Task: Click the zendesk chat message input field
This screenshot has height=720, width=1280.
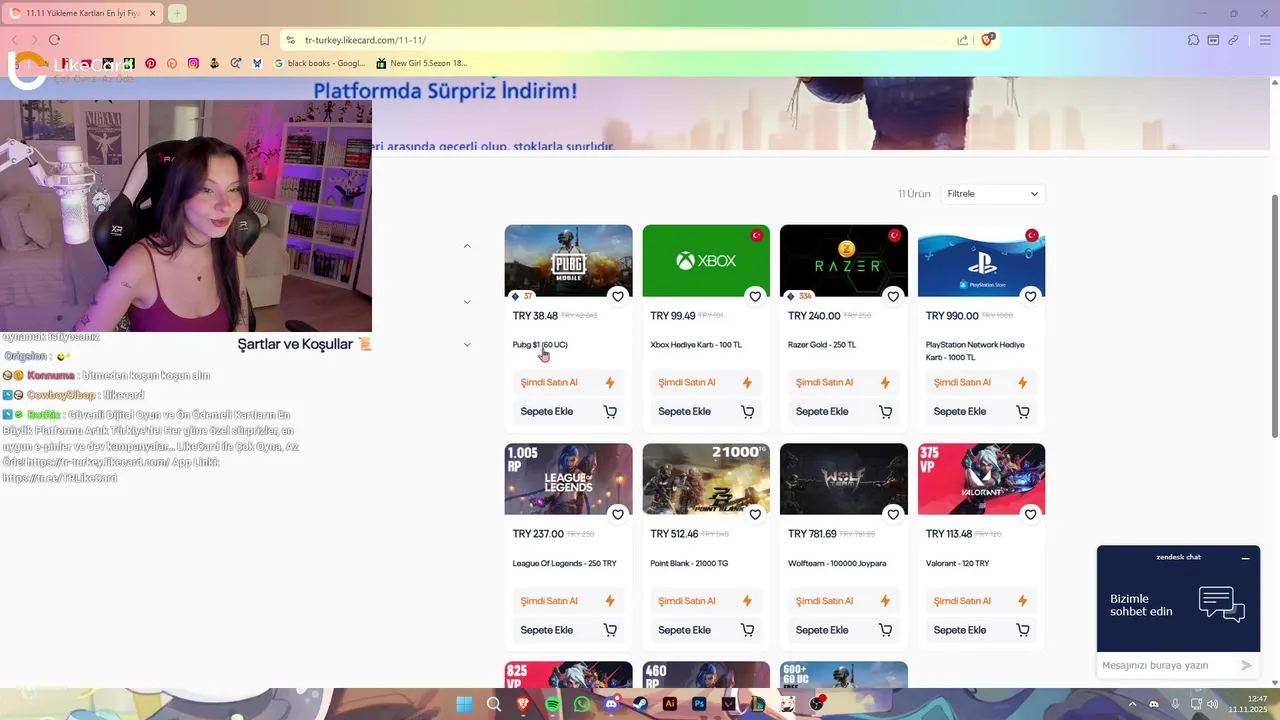Action: point(1165,665)
